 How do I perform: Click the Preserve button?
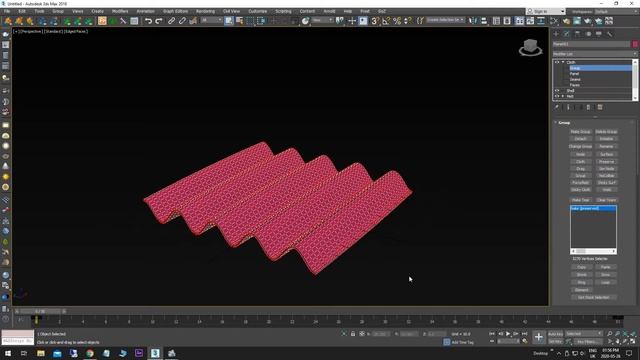click(606, 162)
